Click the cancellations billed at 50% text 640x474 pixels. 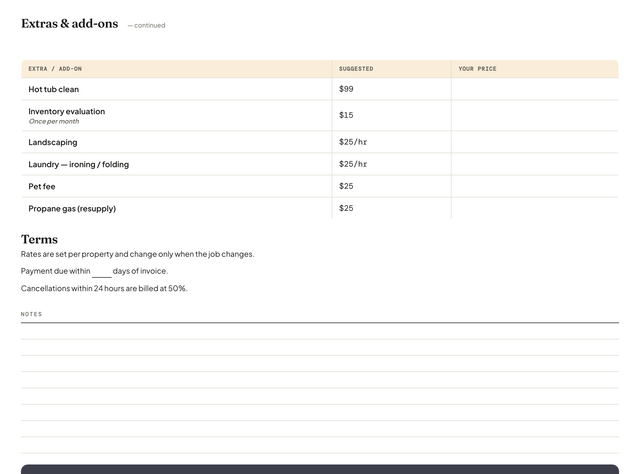pyautogui.click(x=104, y=288)
